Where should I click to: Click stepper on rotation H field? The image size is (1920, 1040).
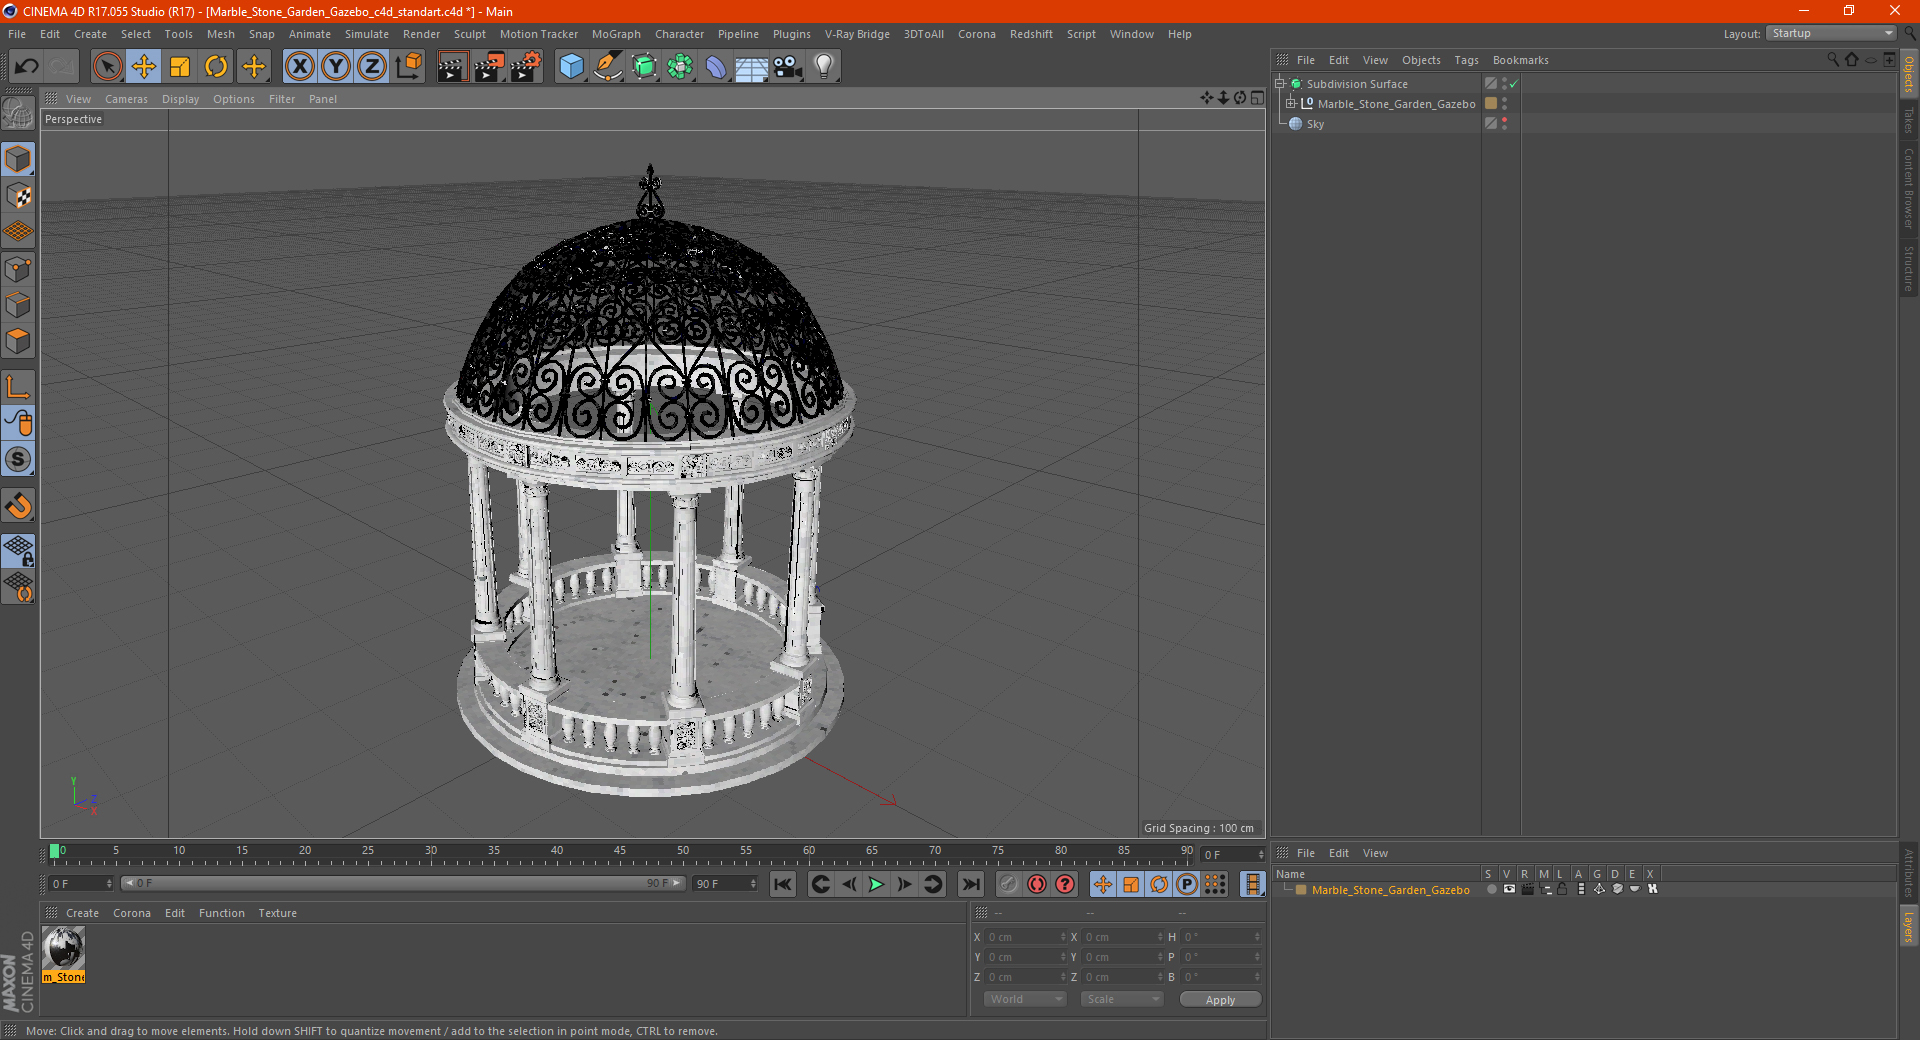[x=1257, y=937]
